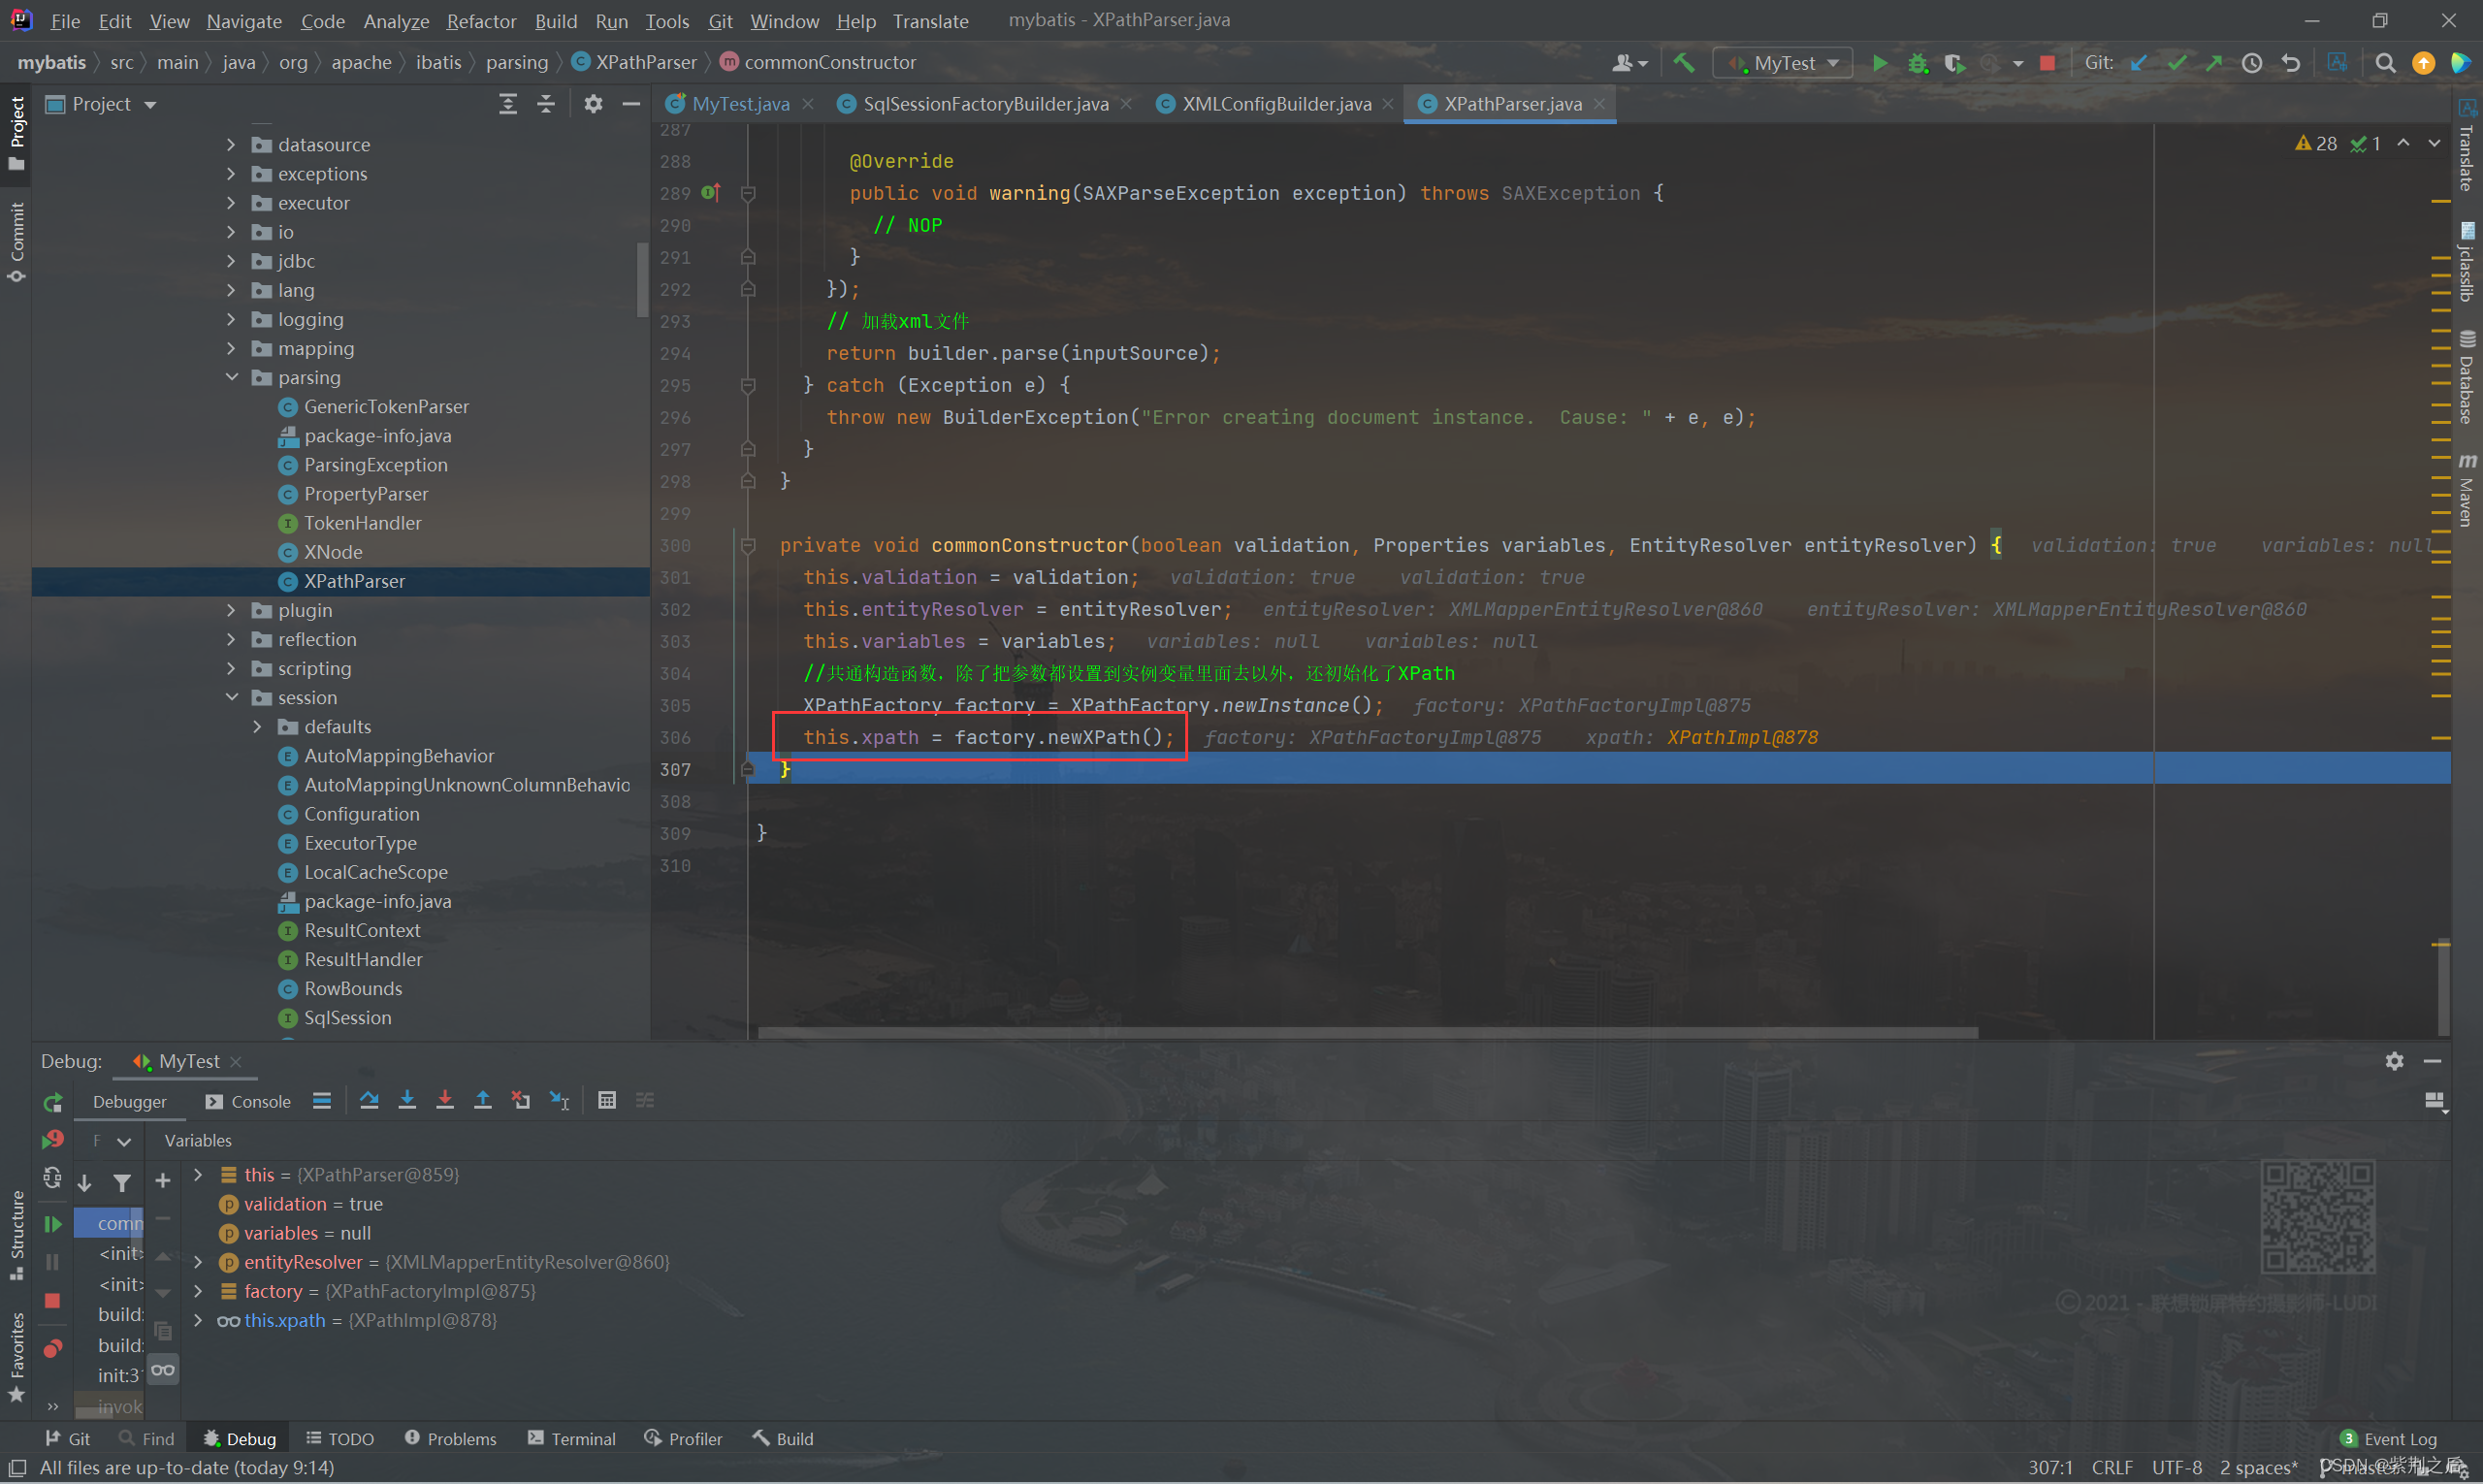This screenshot has width=2483, height=1484.
Task: Click the Step Into debugger icon
Action: (x=407, y=1100)
